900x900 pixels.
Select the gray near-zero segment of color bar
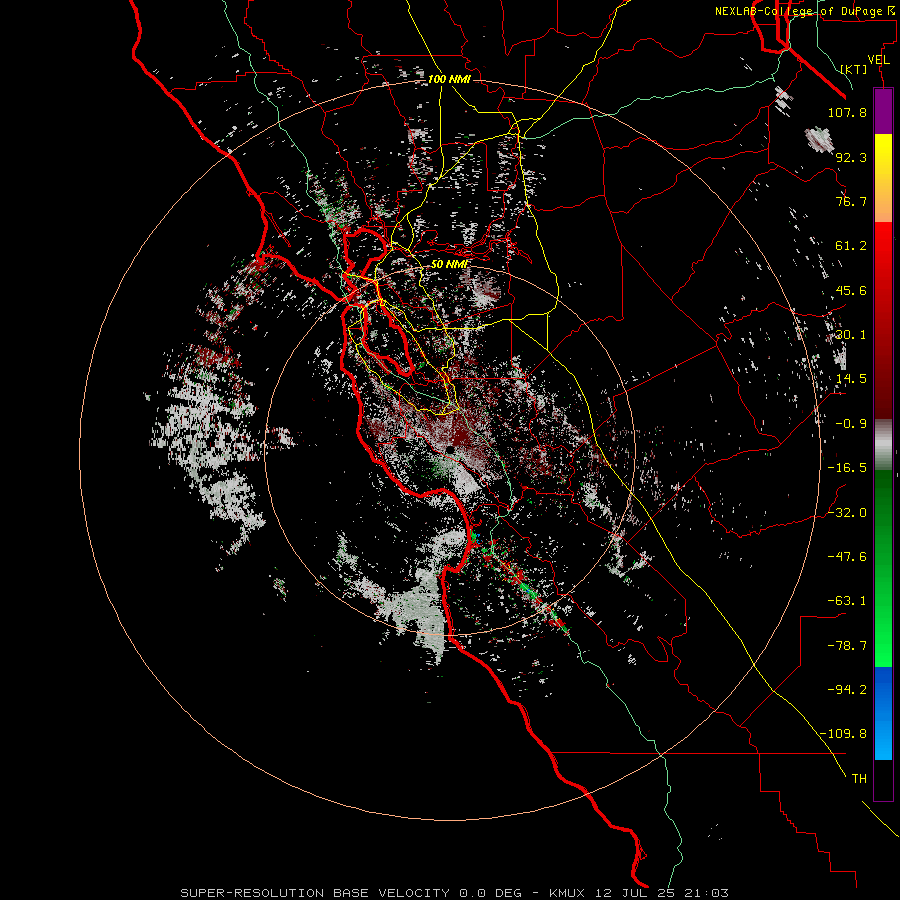point(883,445)
